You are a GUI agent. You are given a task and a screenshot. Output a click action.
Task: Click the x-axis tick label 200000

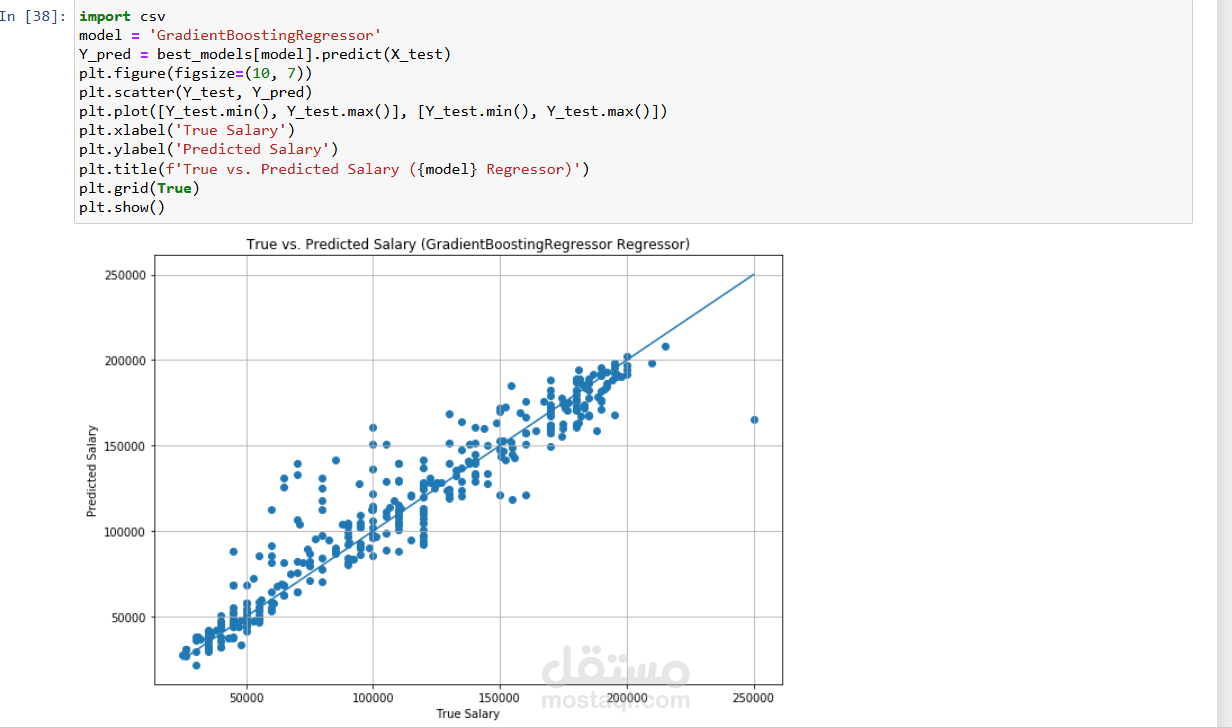(627, 696)
